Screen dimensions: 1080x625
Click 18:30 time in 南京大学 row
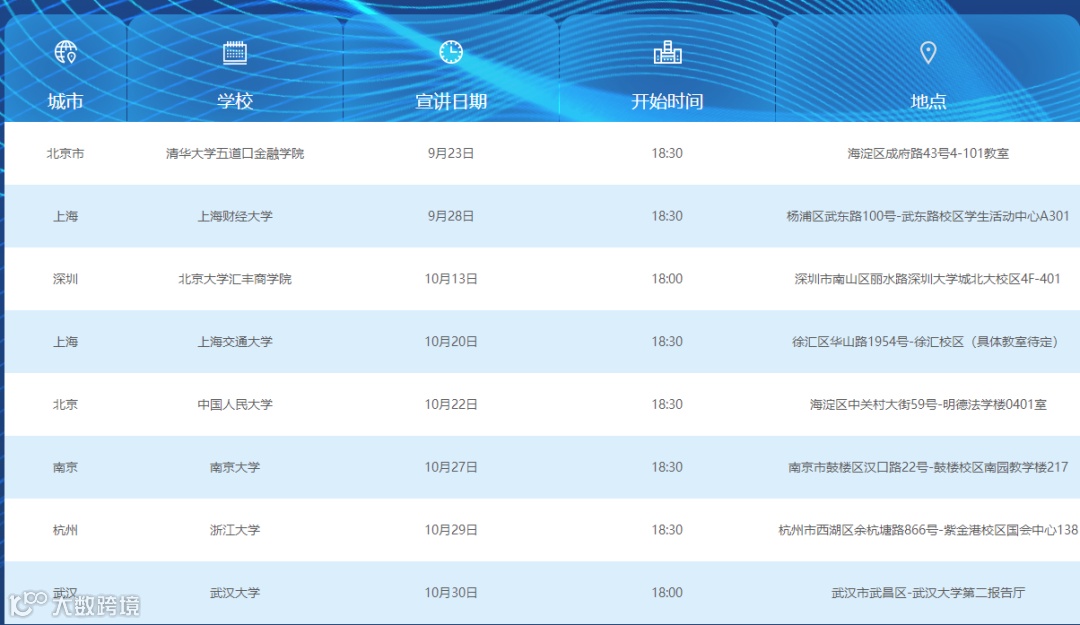667,467
